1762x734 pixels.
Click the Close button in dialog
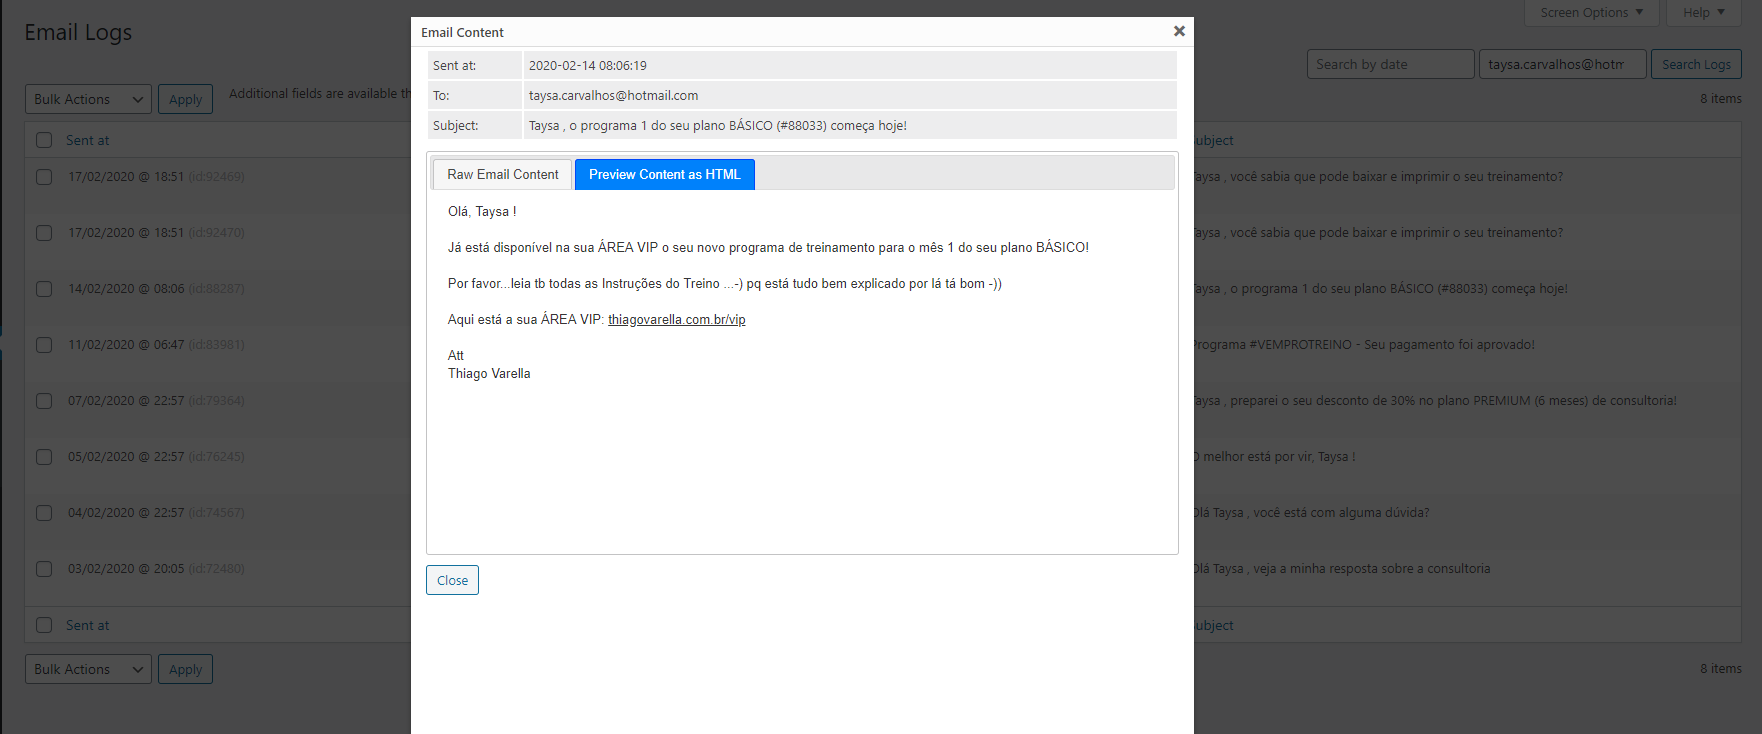pos(452,580)
